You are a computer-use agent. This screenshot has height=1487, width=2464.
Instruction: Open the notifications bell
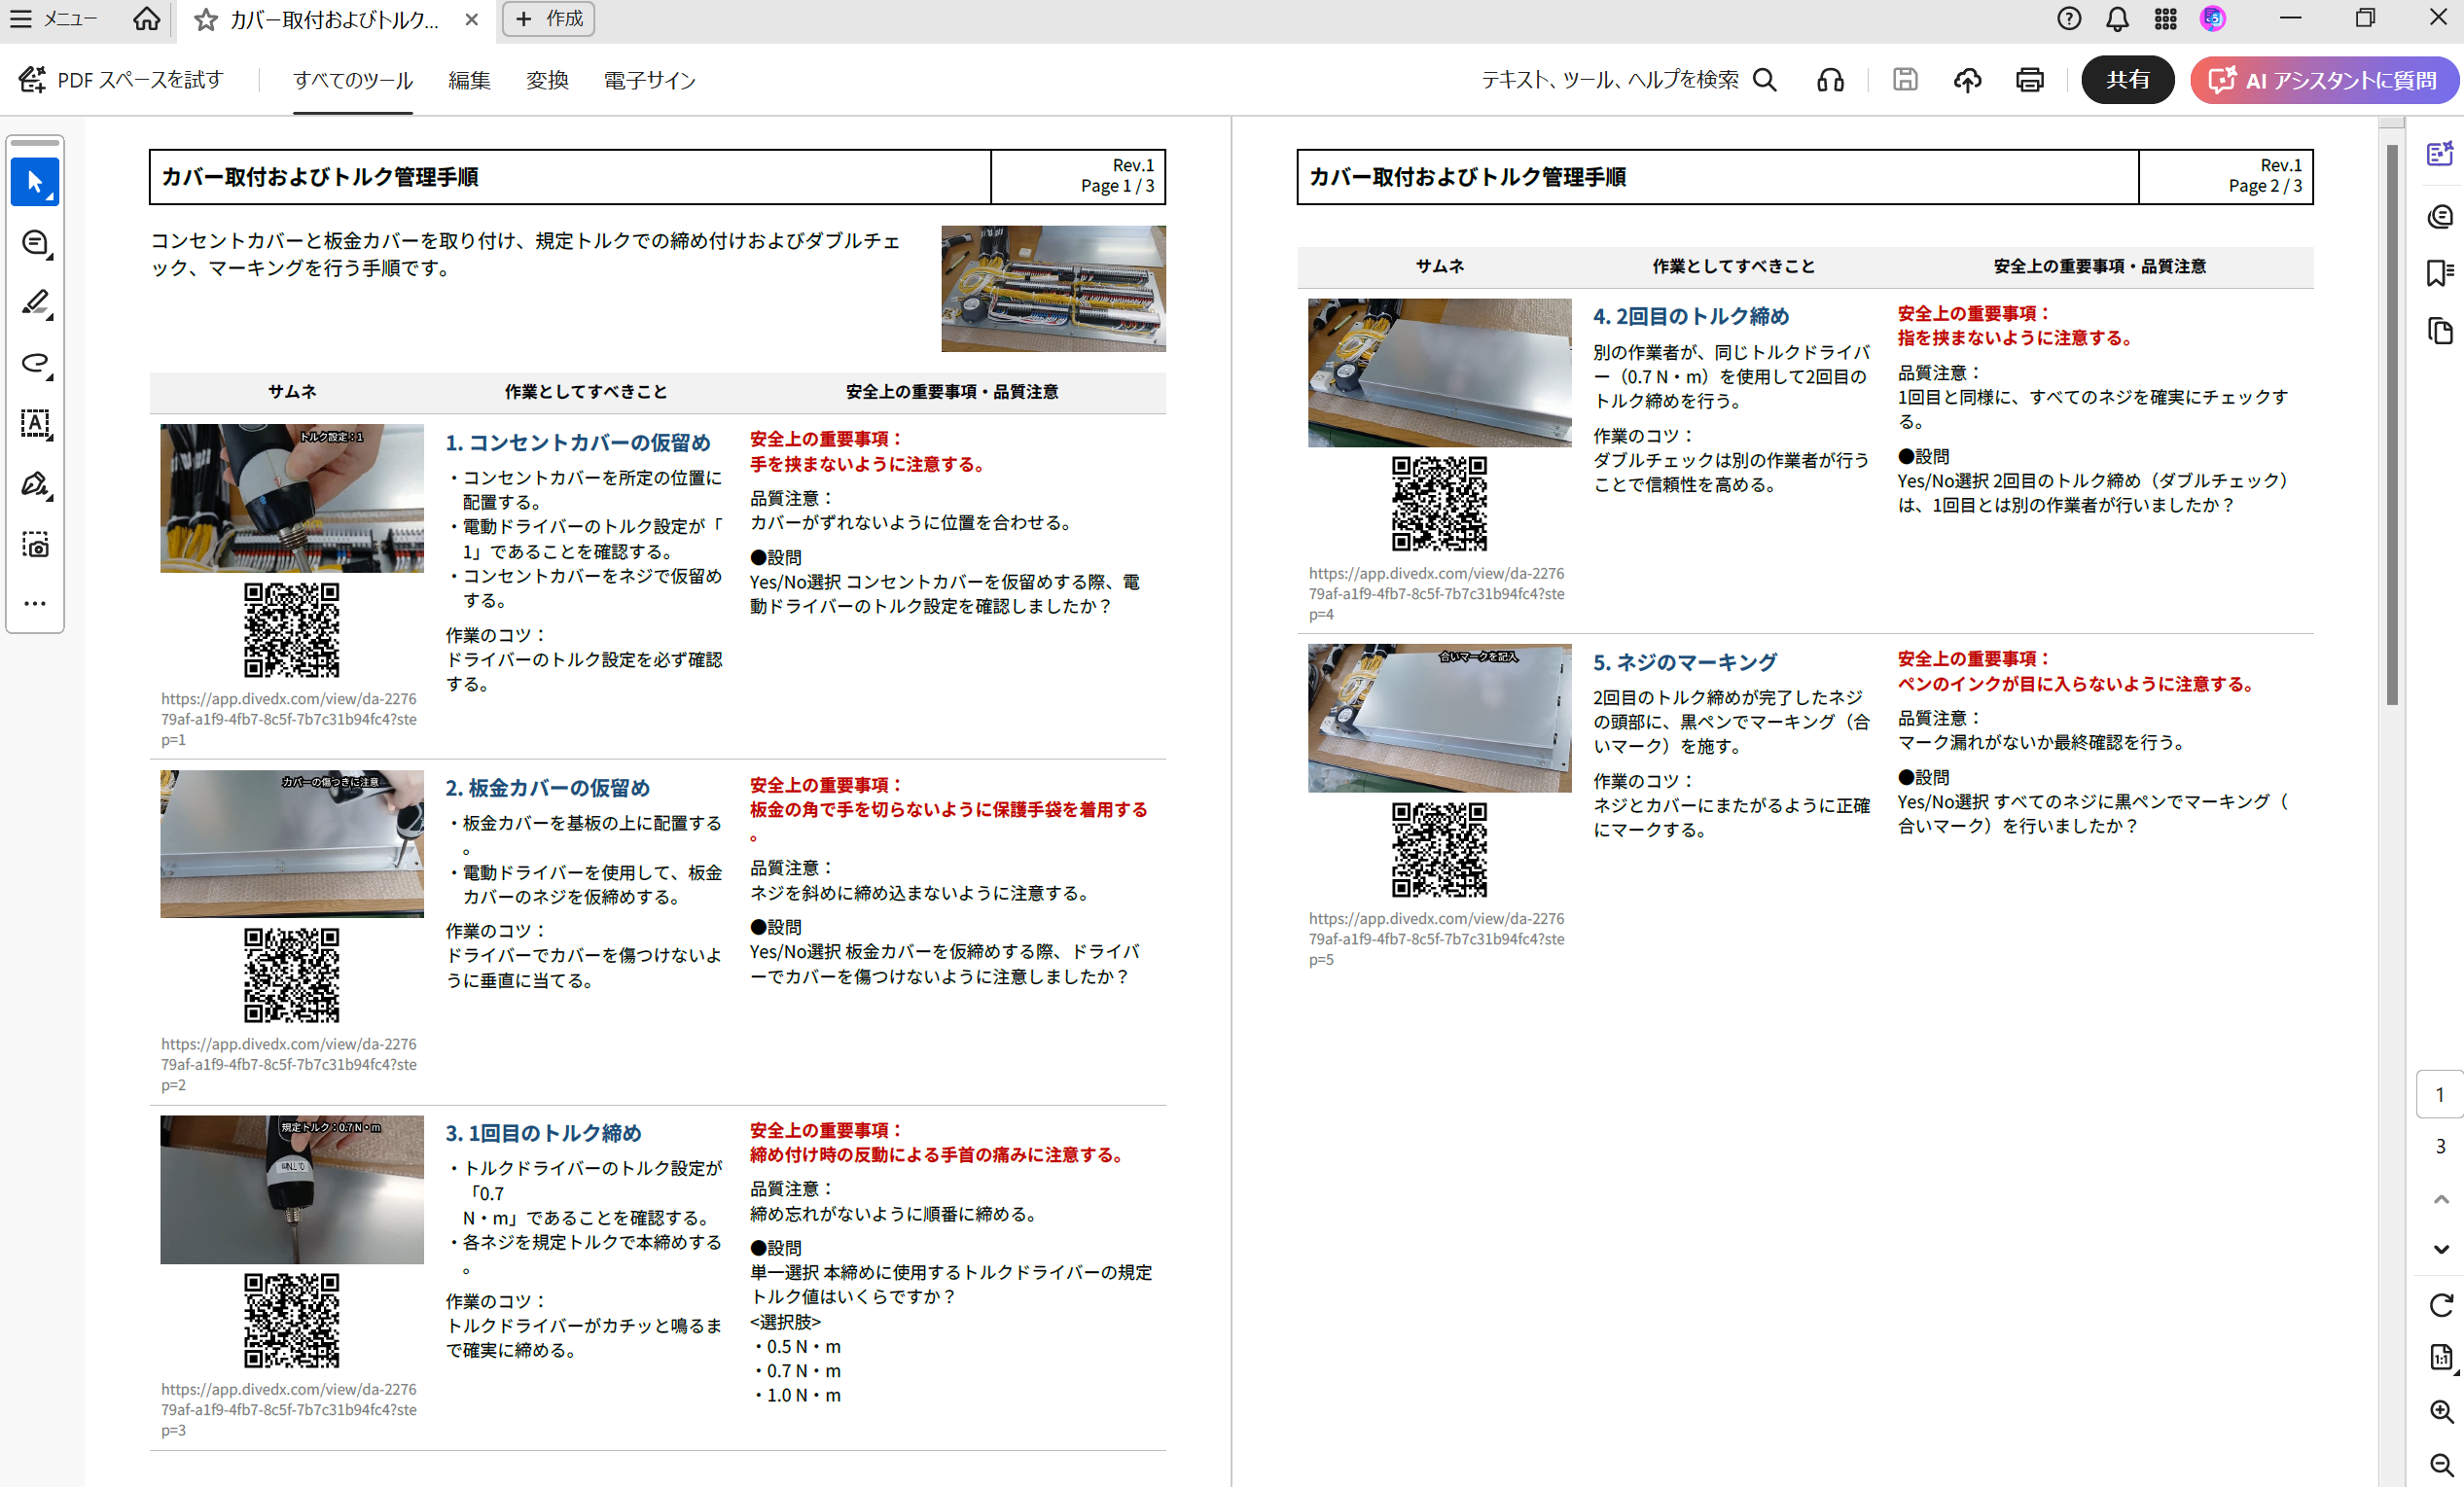coord(2117,19)
